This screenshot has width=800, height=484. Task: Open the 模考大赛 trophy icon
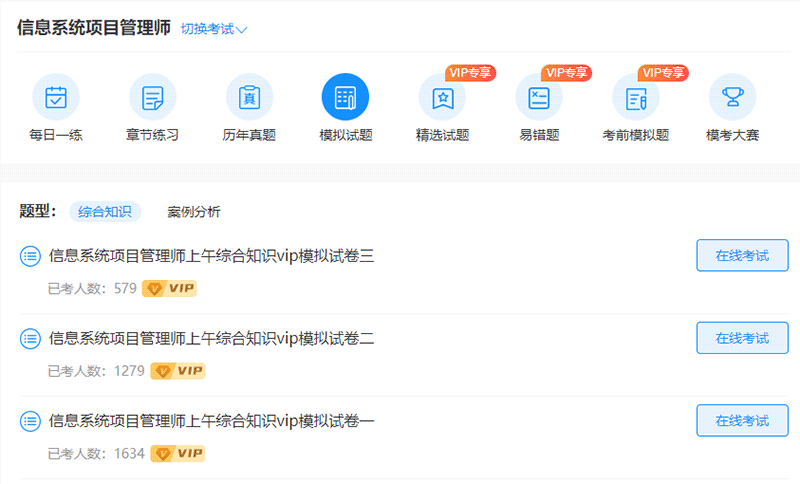tap(732, 98)
